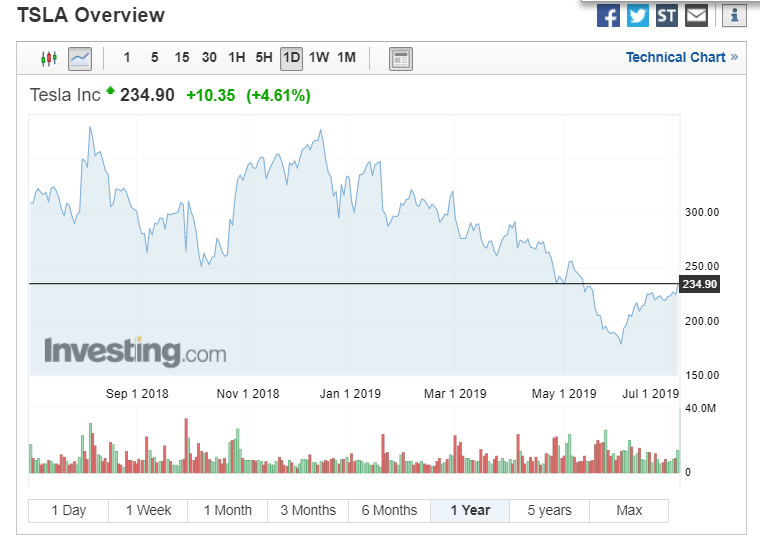
Task: Click the May 1 2019 axis label
Action: coord(564,394)
